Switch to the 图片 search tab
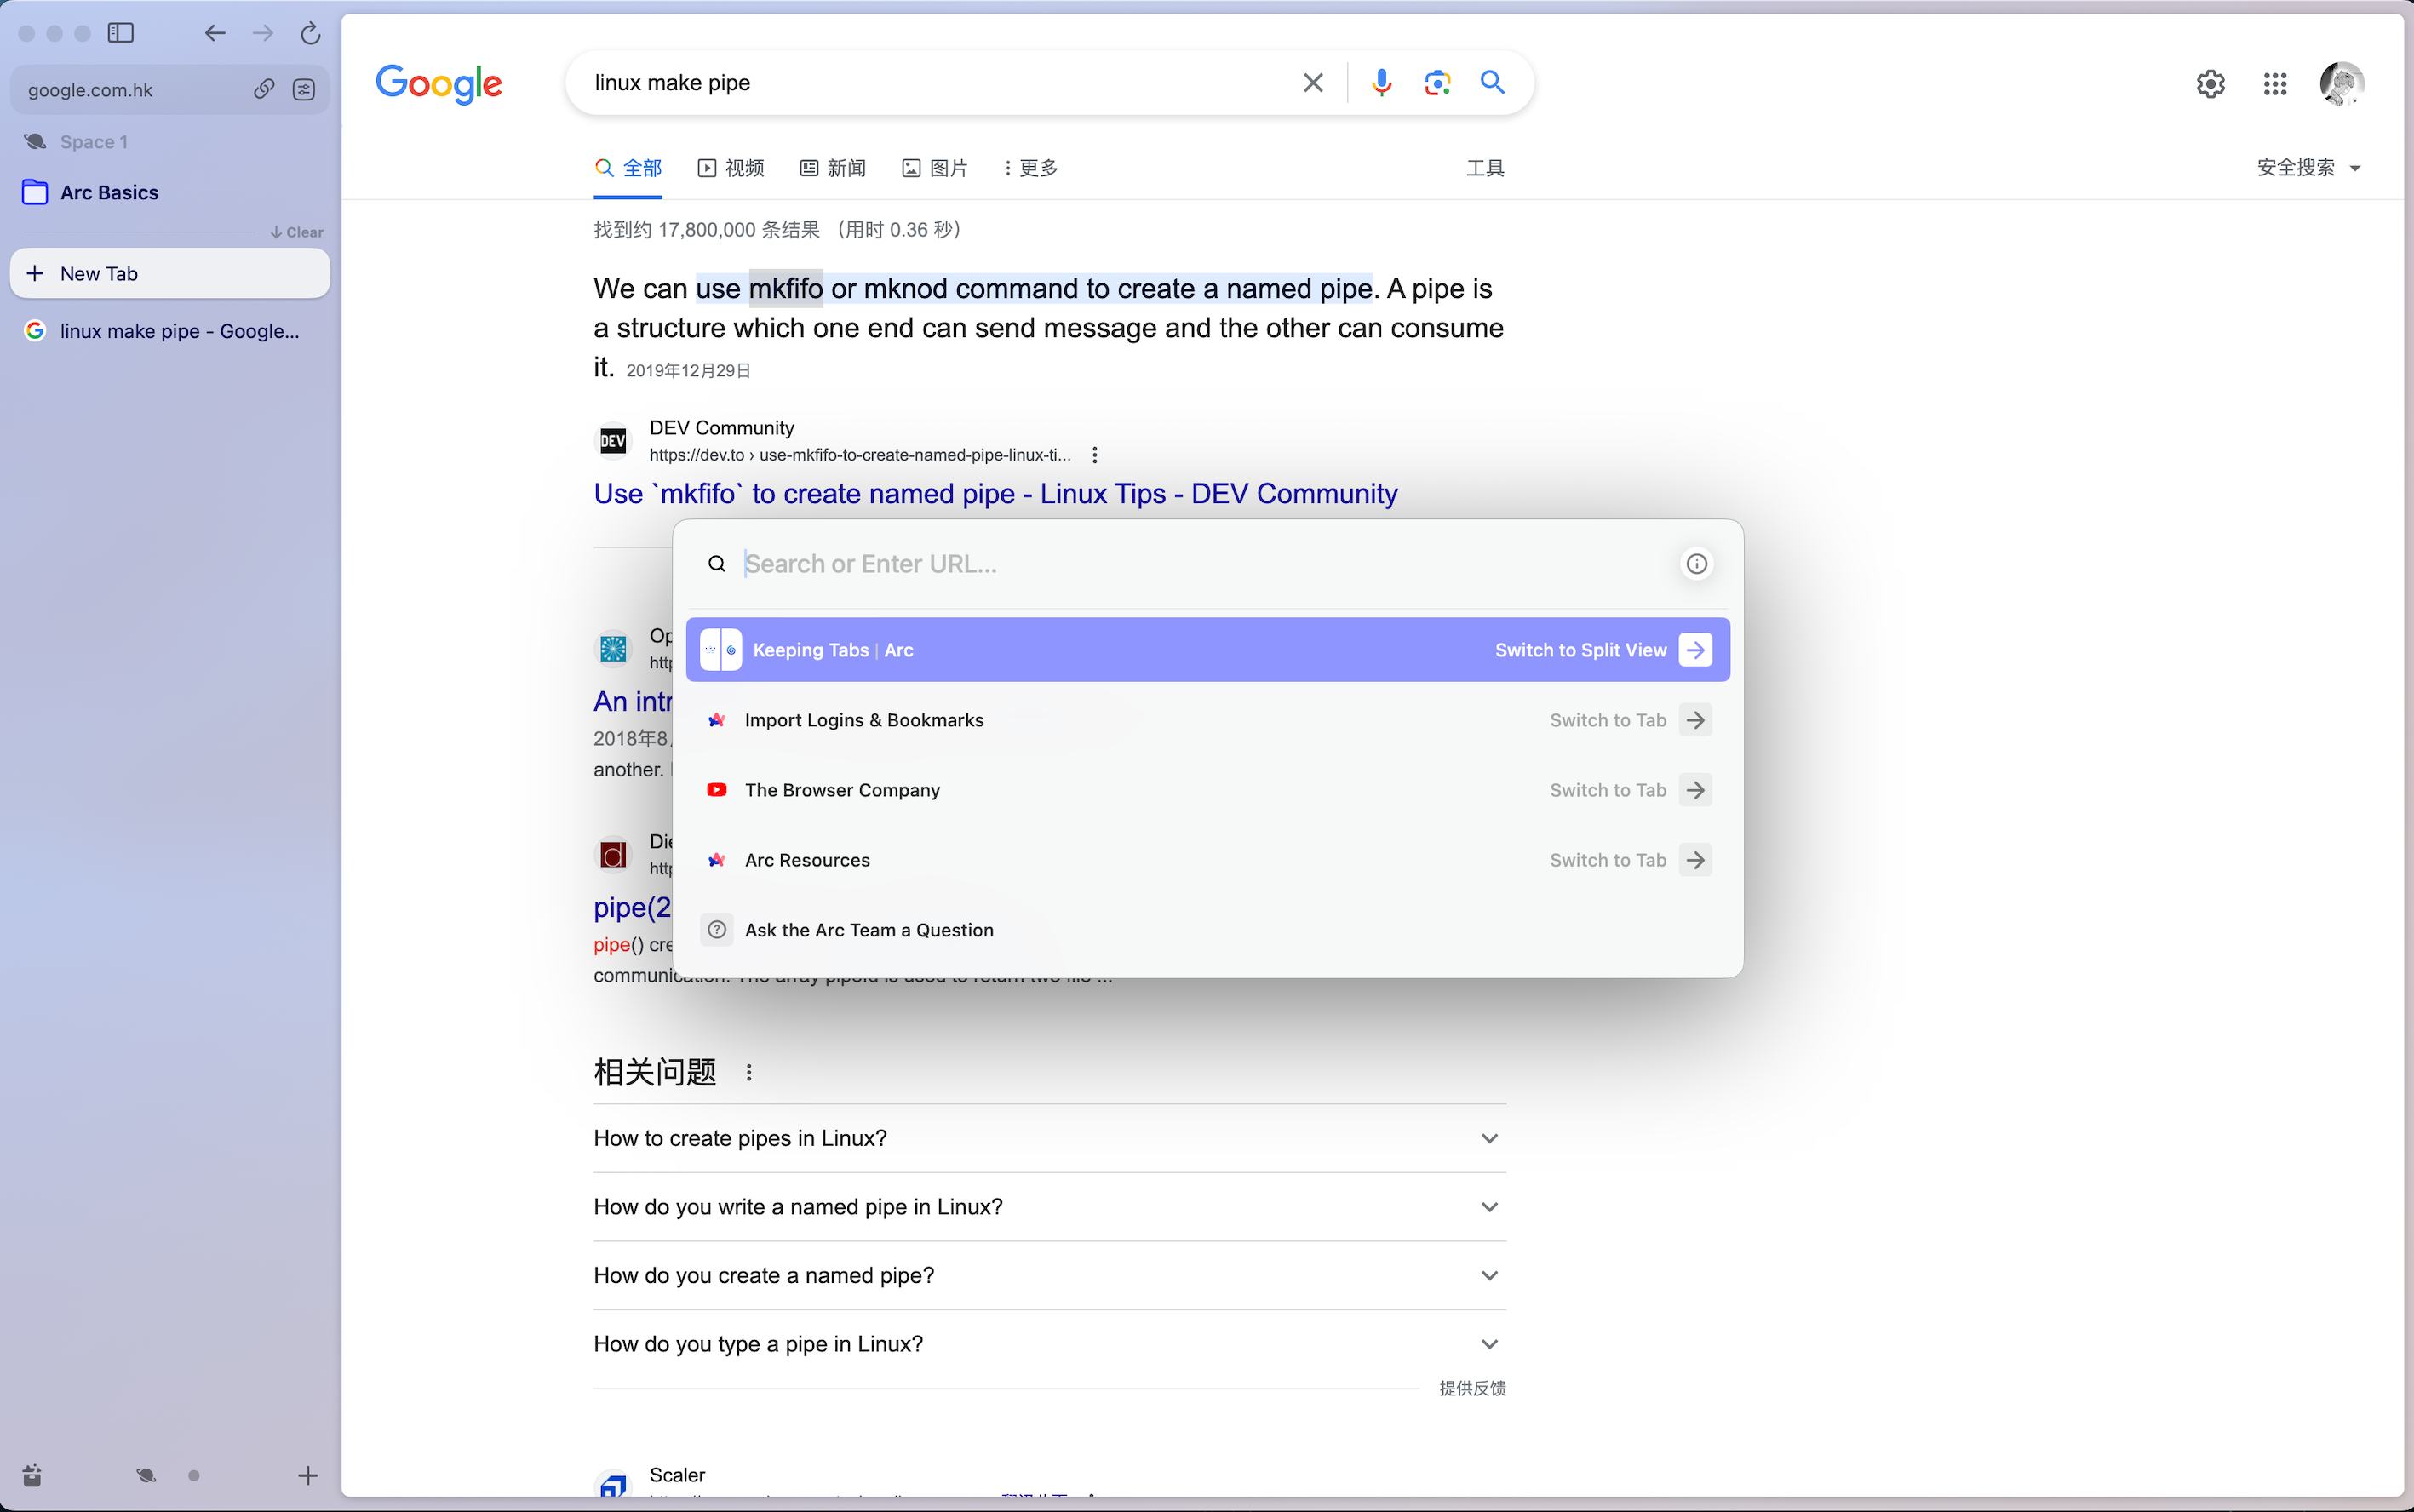Image resolution: width=2414 pixels, height=1512 pixels. [x=935, y=168]
